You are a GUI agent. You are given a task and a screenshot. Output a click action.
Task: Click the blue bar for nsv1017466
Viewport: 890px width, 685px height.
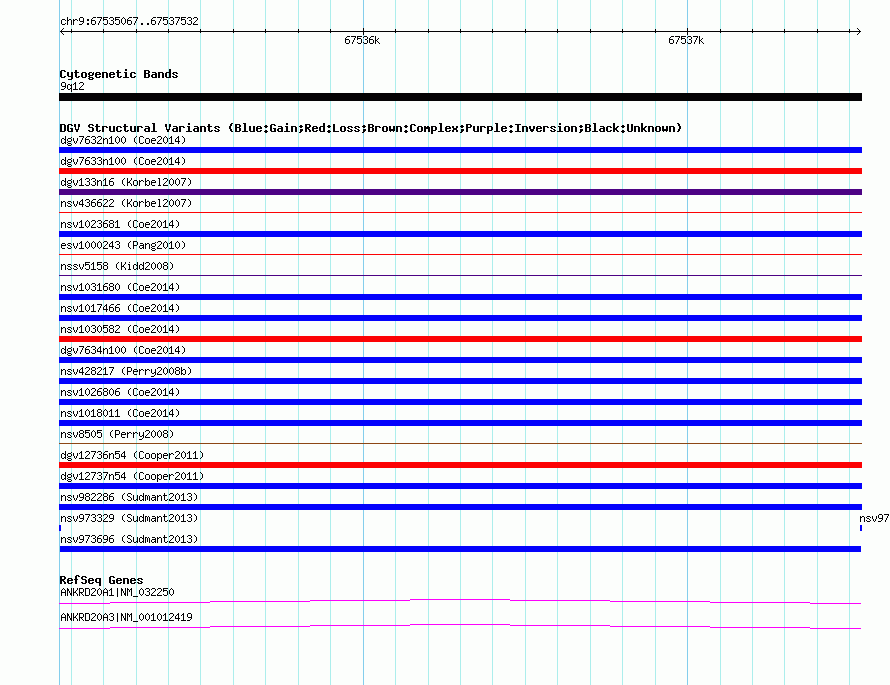[460, 318]
